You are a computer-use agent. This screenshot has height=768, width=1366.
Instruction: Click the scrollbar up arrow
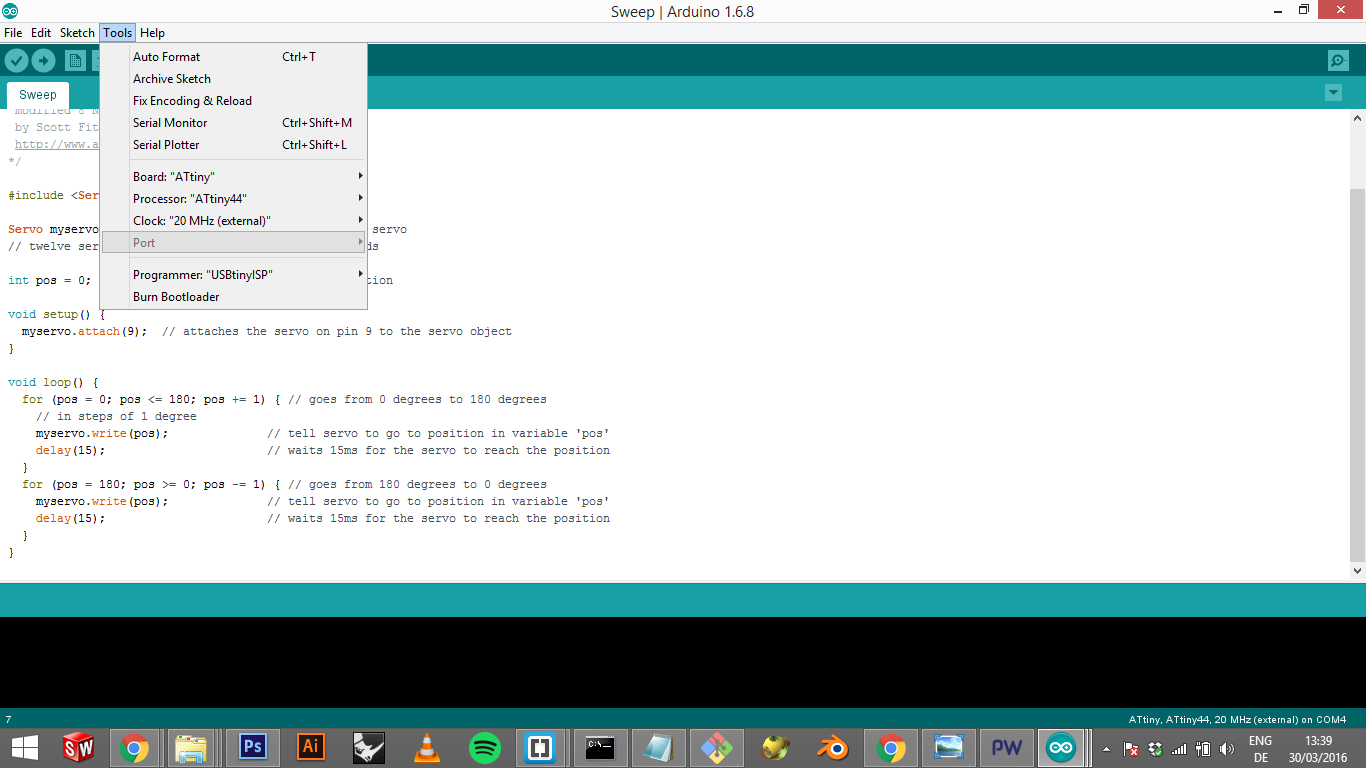click(x=1357, y=118)
